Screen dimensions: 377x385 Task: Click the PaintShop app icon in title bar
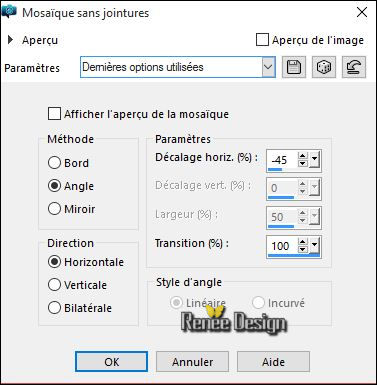(9, 12)
